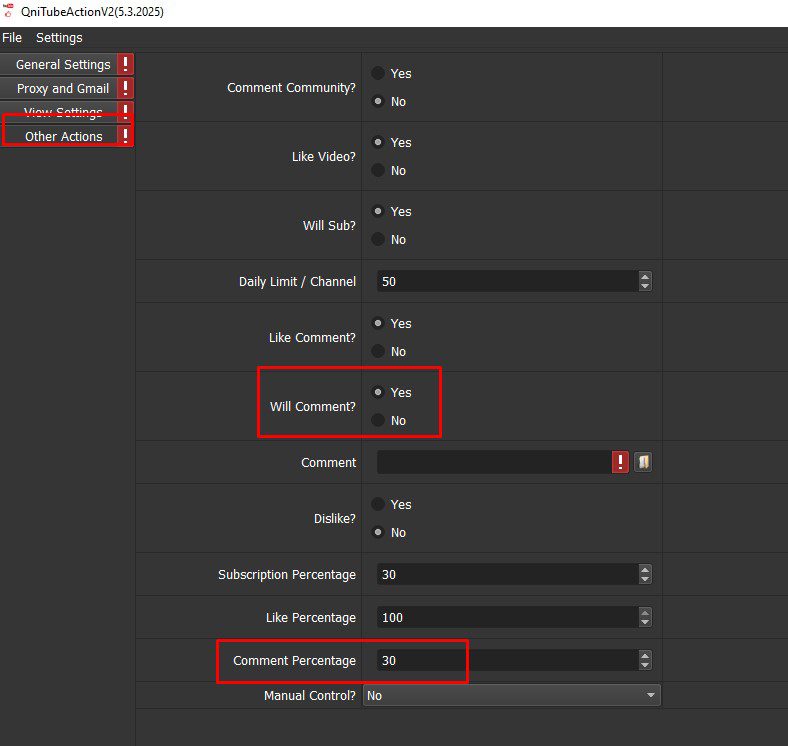The width and height of the screenshot is (788, 746).
Task: Click warning icon beside General Settings
Action: tap(125, 64)
